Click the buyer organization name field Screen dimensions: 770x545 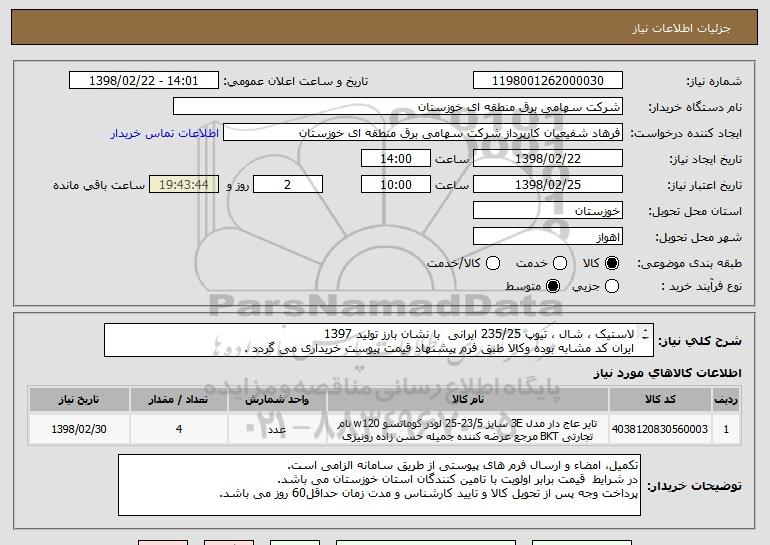coord(398,107)
